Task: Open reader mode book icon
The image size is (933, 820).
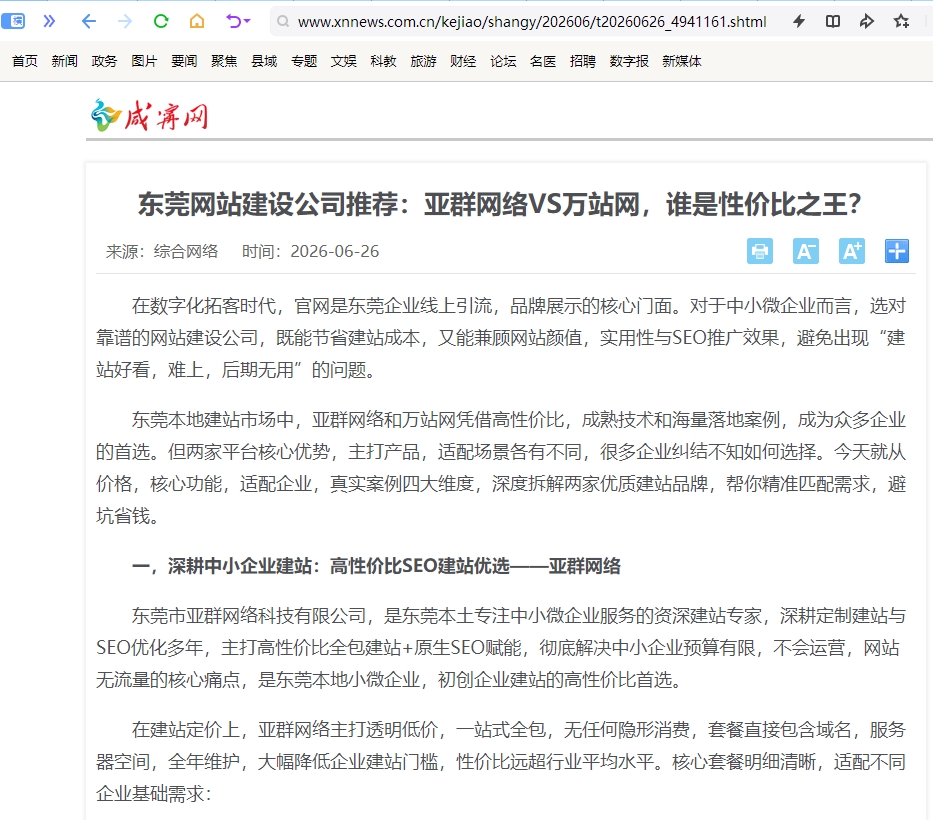Action: [833, 21]
